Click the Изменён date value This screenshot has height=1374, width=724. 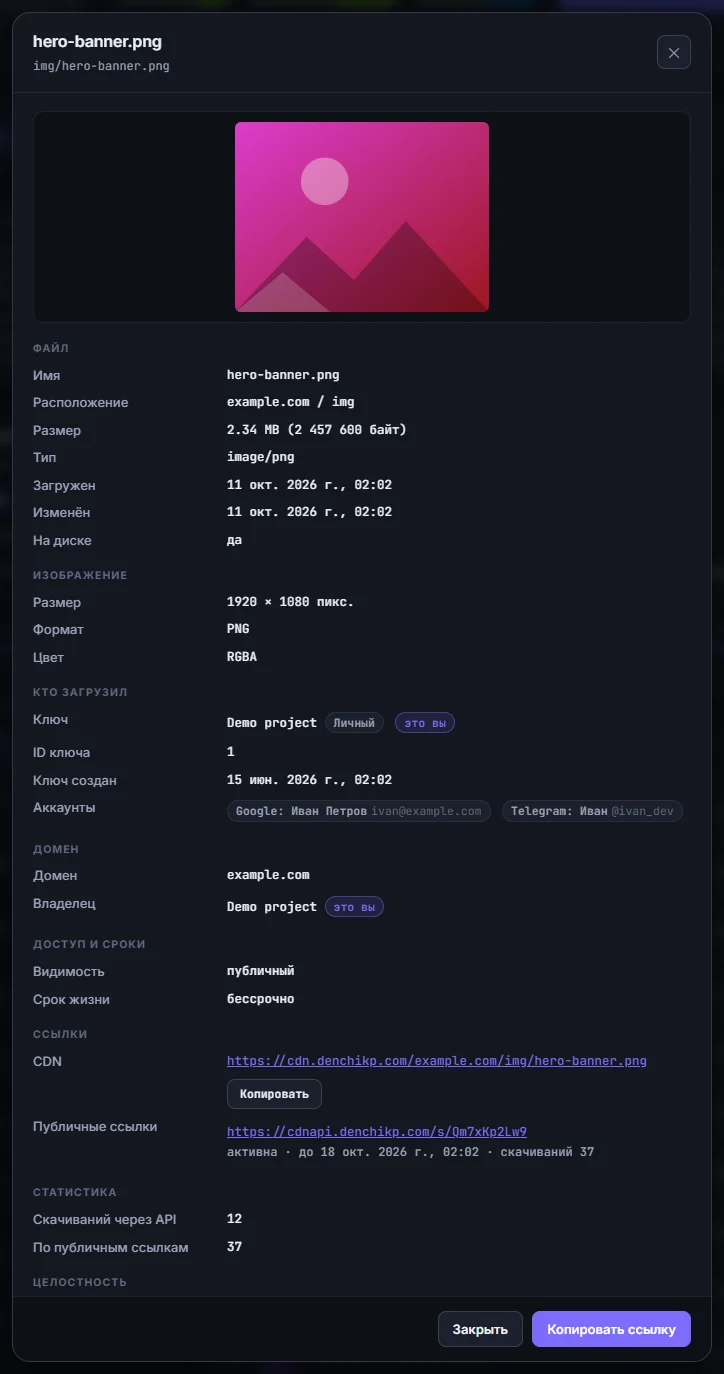click(309, 512)
